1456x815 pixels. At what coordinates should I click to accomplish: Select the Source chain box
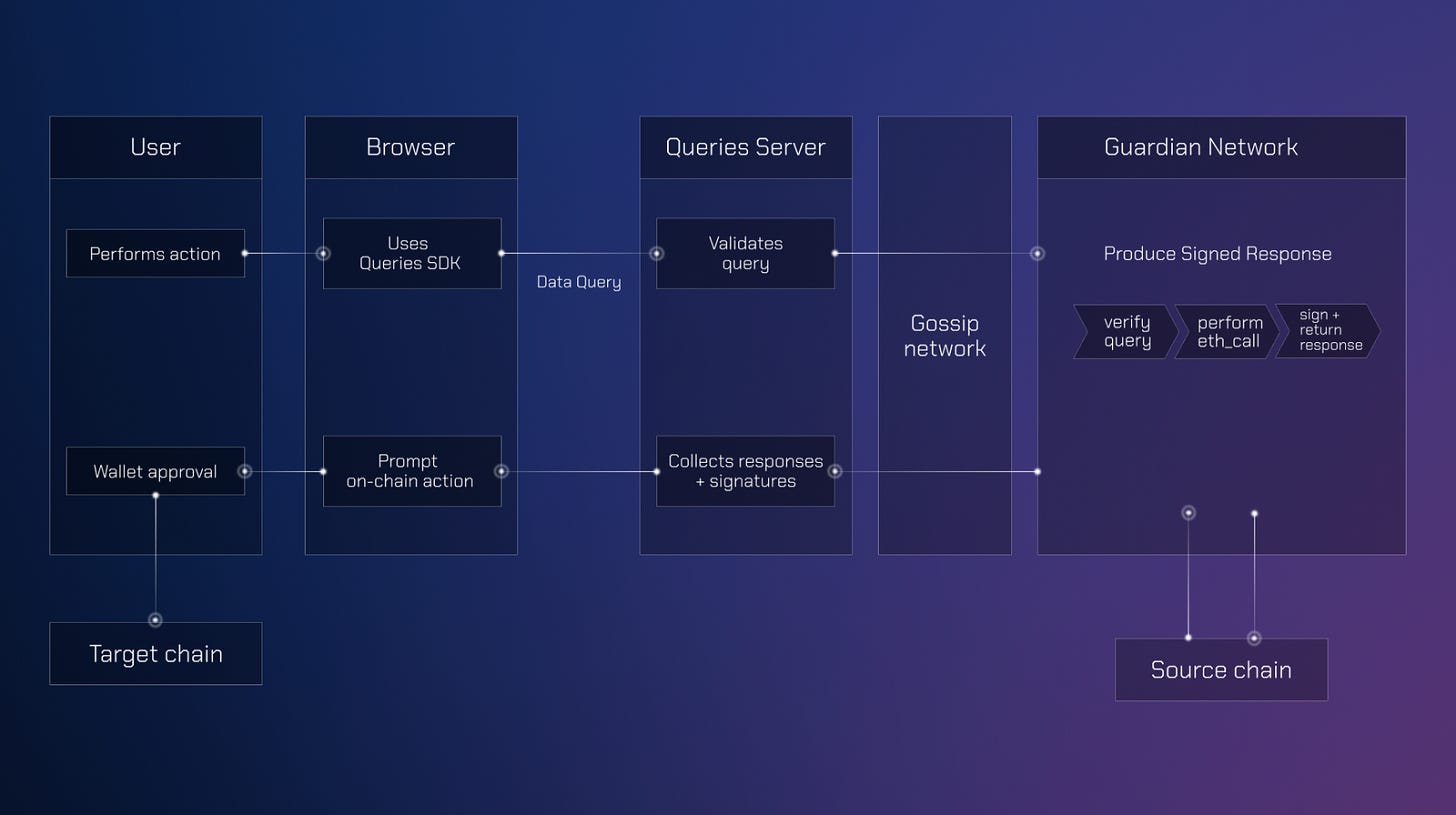pos(1221,670)
